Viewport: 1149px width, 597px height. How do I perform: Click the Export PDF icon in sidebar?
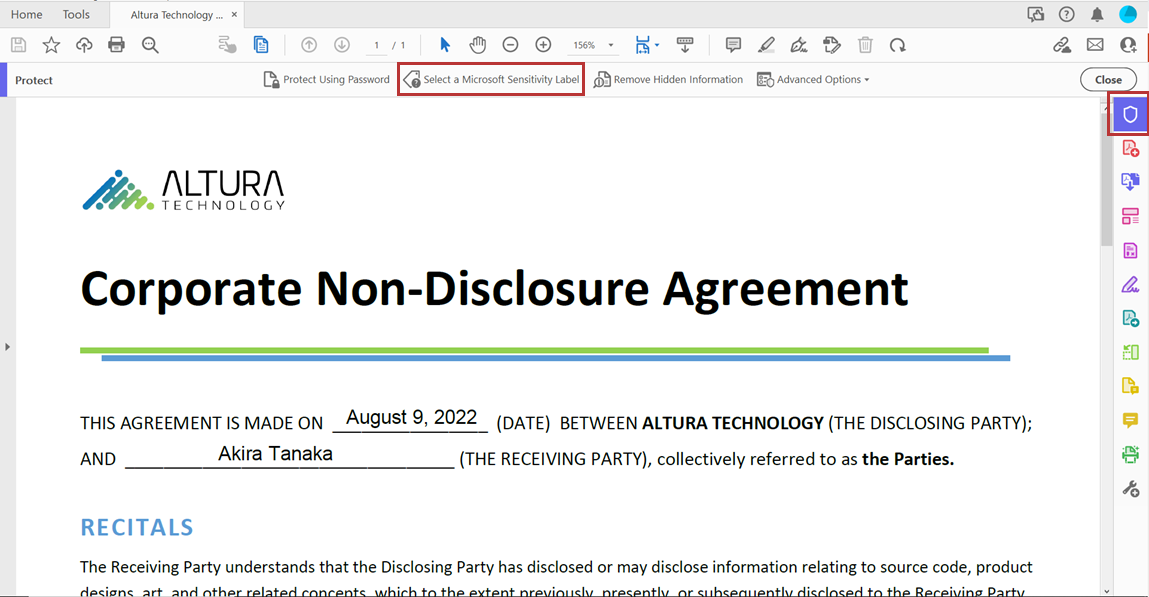pos(1128,181)
